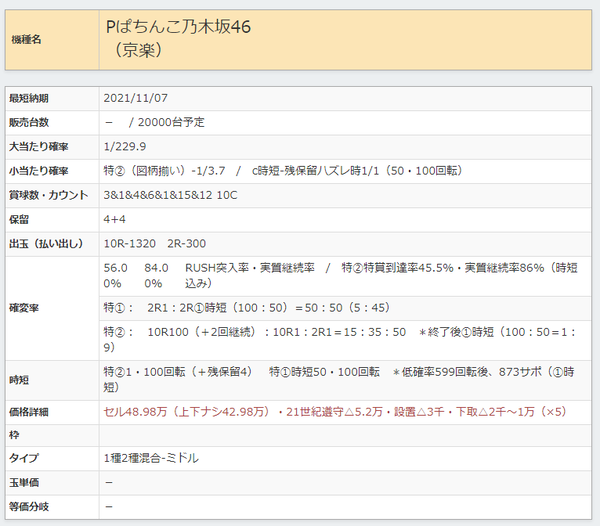Click the 大当たり確率 label
Screen dimensions: 600x526
(39, 147)
